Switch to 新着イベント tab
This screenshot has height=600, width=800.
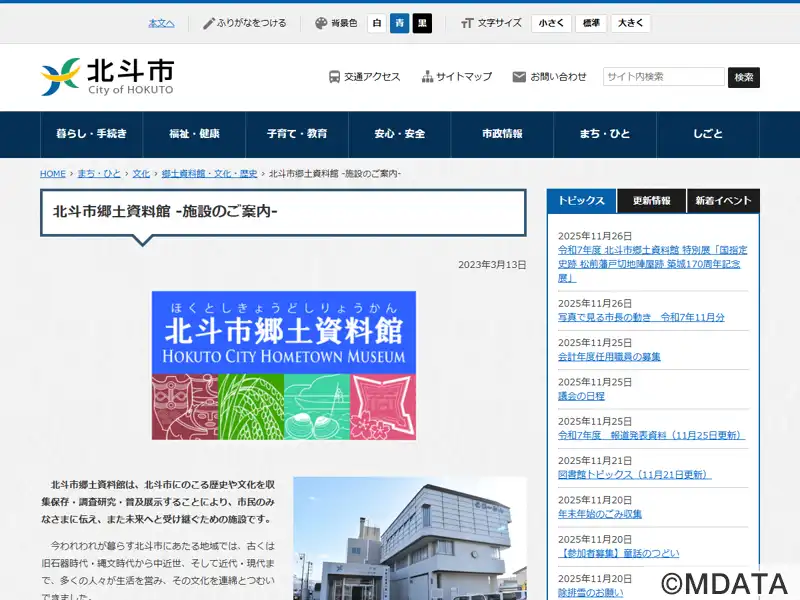click(723, 201)
